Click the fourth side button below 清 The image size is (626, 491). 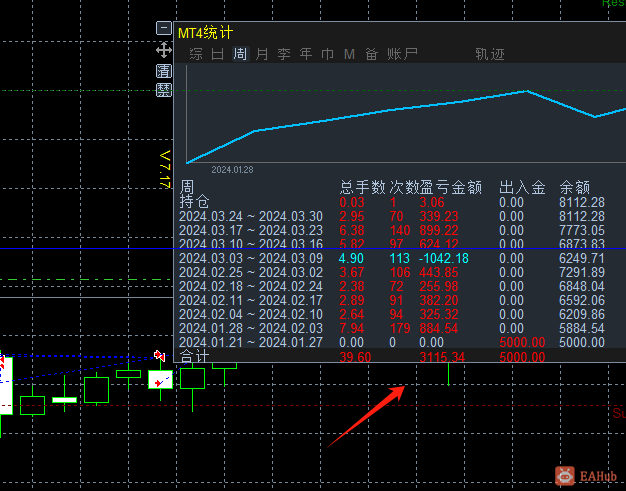point(164,90)
